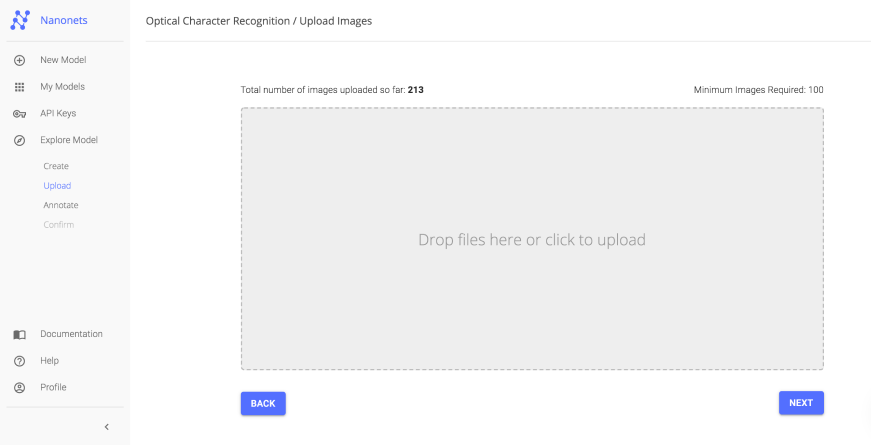Click the Nanonets brand name text
This screenshot has height=445, width=871.
[63, 20]
